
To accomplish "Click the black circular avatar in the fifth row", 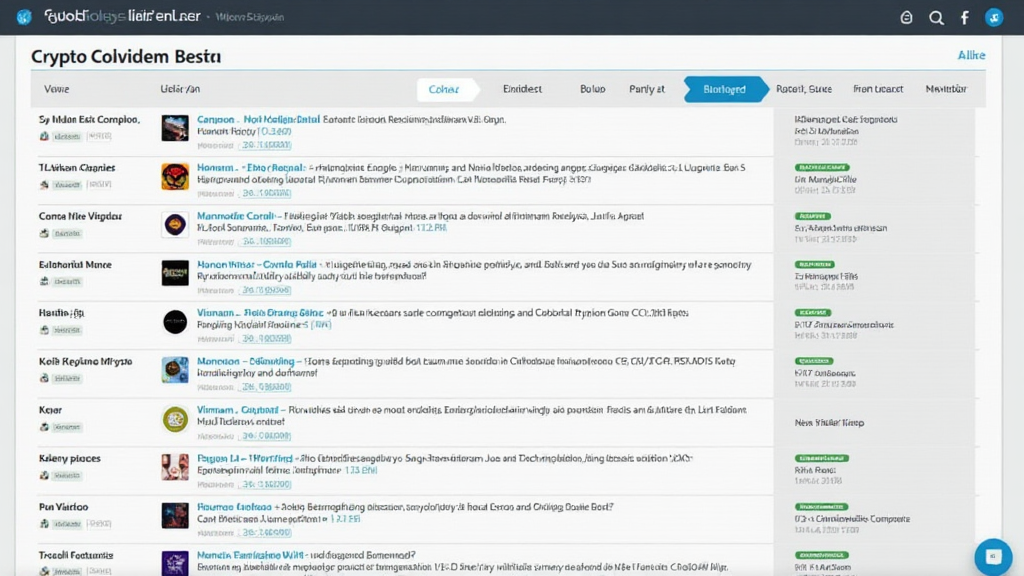I will 175,321.
